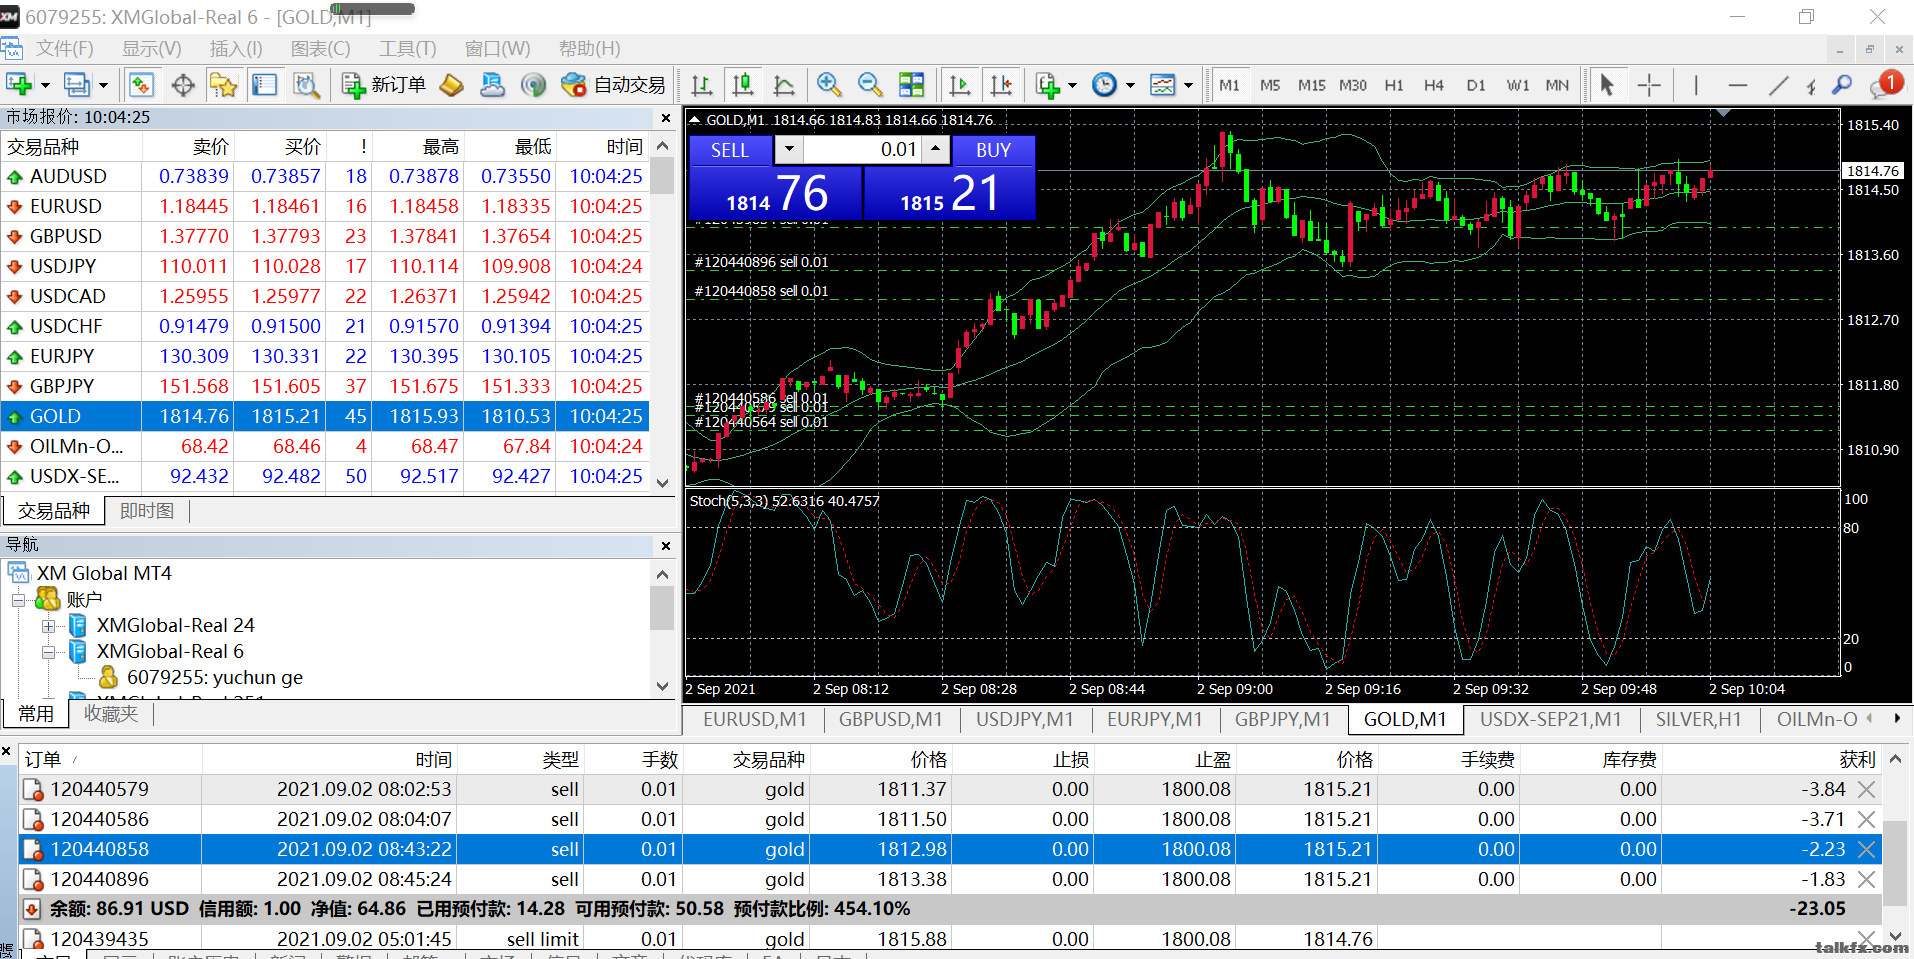Open the chart Templates icon
This screenshot has width=1914, height=959.
click(1162, 85)
